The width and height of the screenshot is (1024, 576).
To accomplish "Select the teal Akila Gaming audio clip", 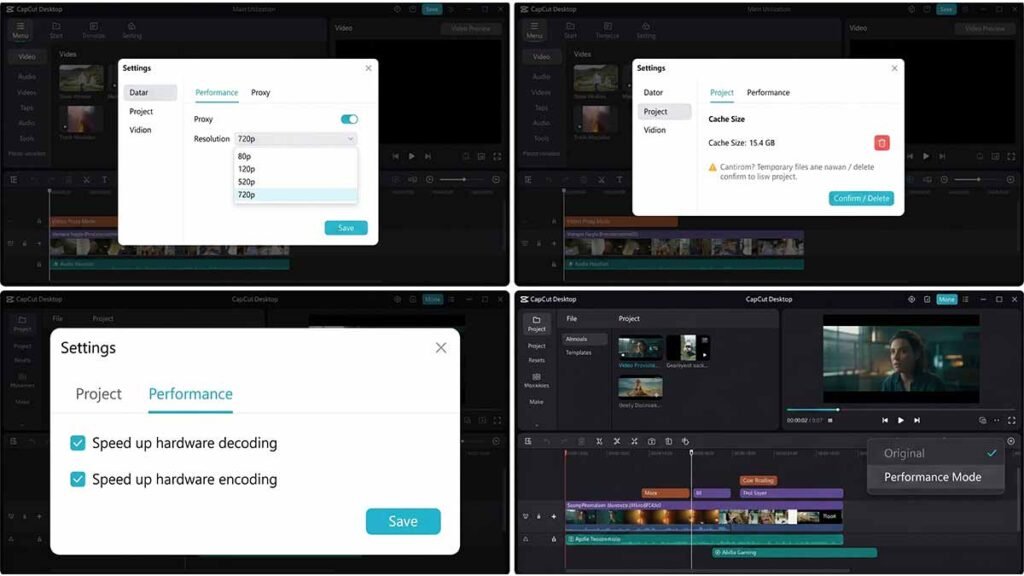I will coord(794,552).
